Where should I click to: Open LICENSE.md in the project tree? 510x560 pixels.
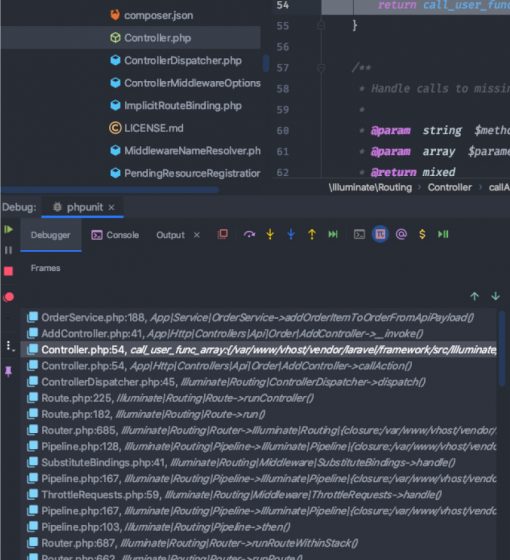146,128
